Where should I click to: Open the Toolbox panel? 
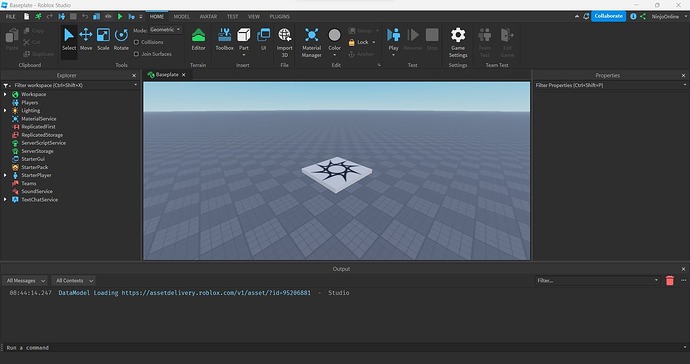coord(224,40)
